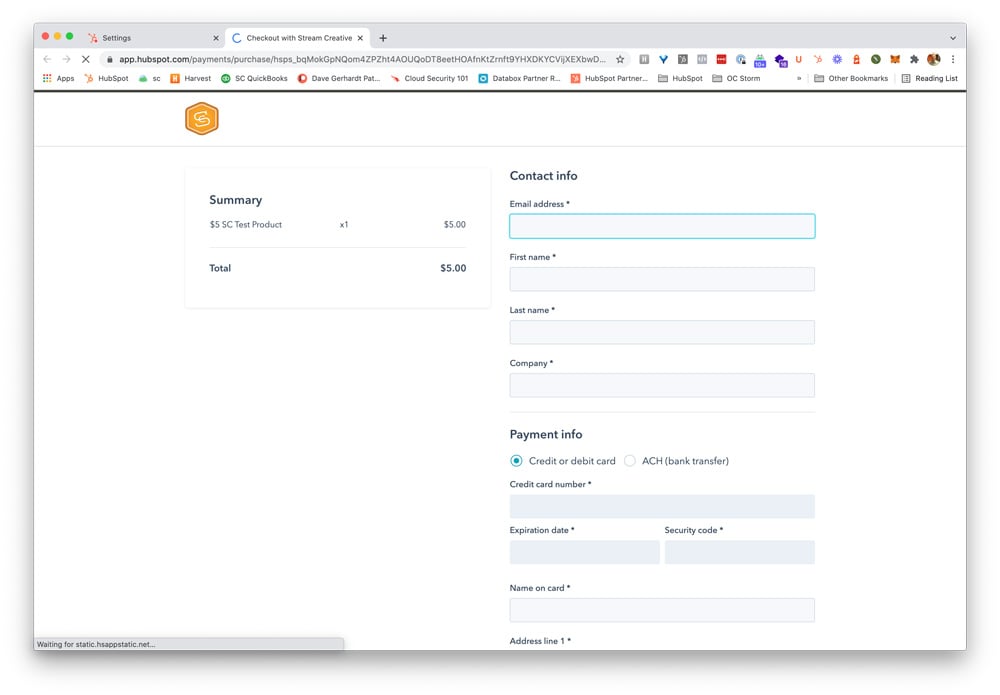Bookmark this page with the star icon
Viewport: 1000px width, 695px height.
tap(620, 60)
